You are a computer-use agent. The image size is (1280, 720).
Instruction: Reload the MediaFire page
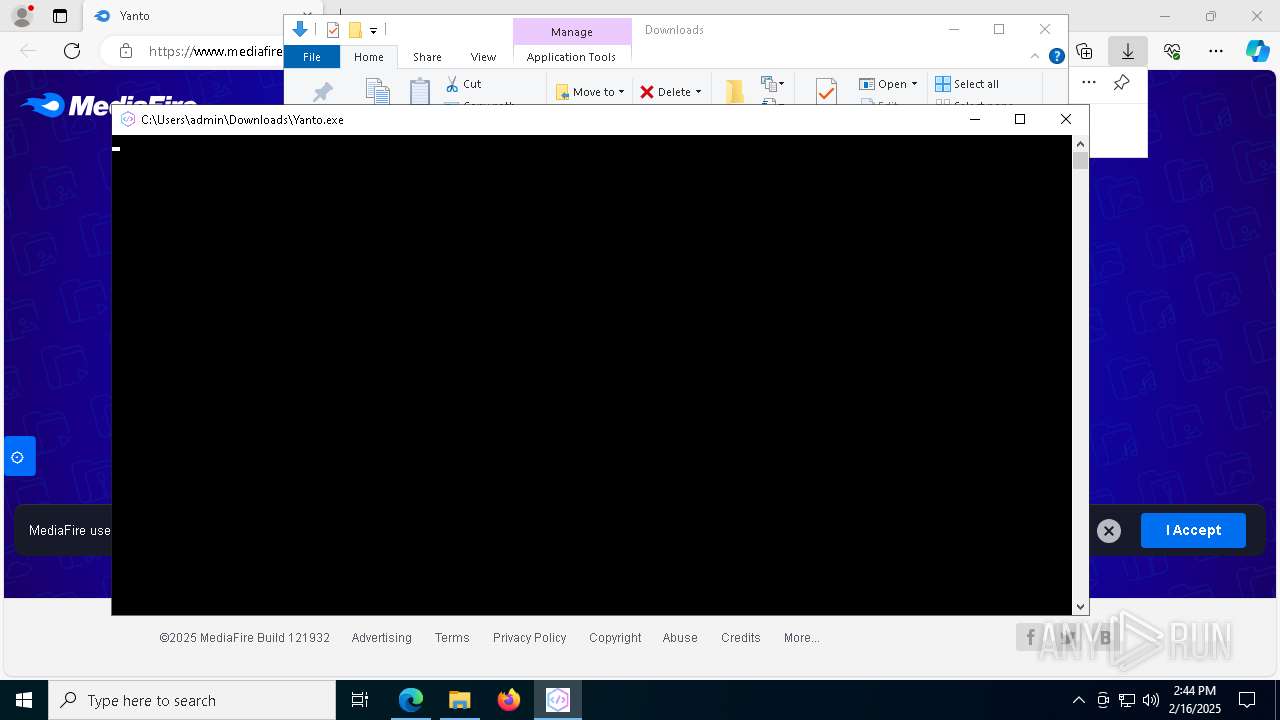click(72, 51)
